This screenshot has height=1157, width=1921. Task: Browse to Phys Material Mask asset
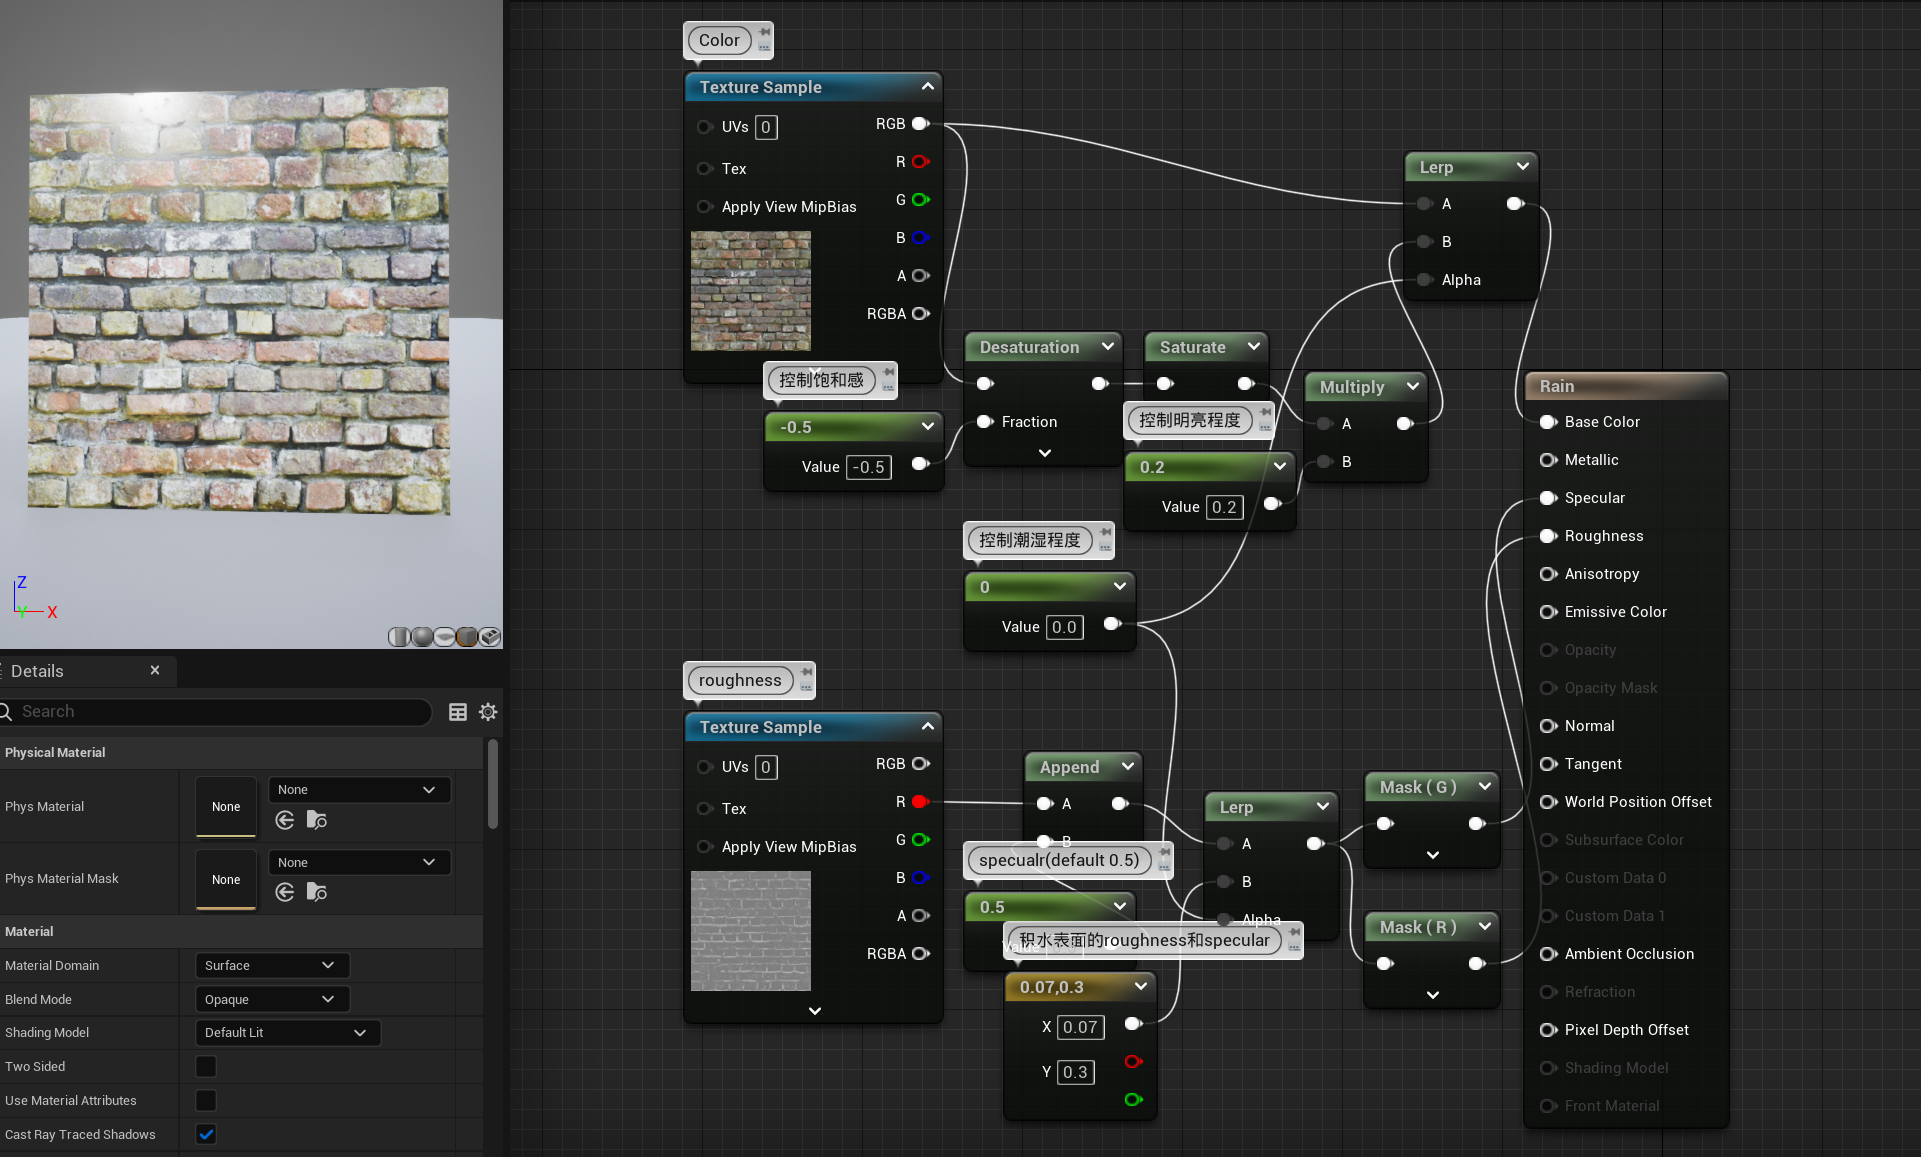(317, 892)
